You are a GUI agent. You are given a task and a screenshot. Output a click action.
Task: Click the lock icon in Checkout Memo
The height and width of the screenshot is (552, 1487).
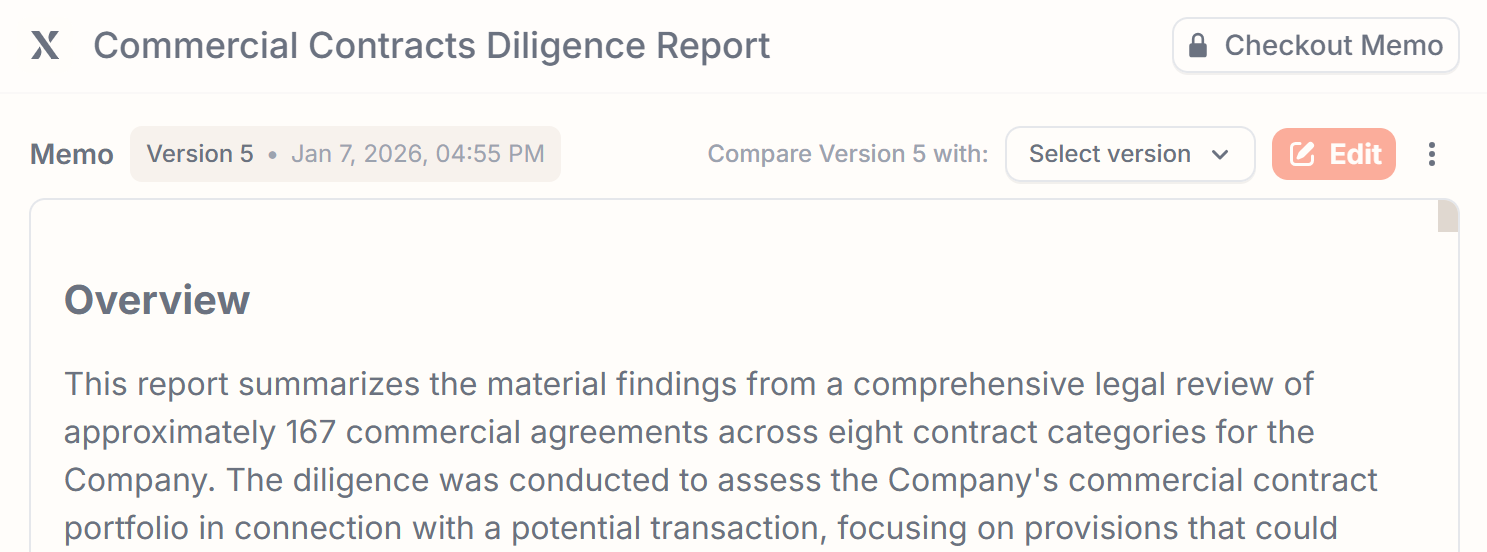[1197, 46]
